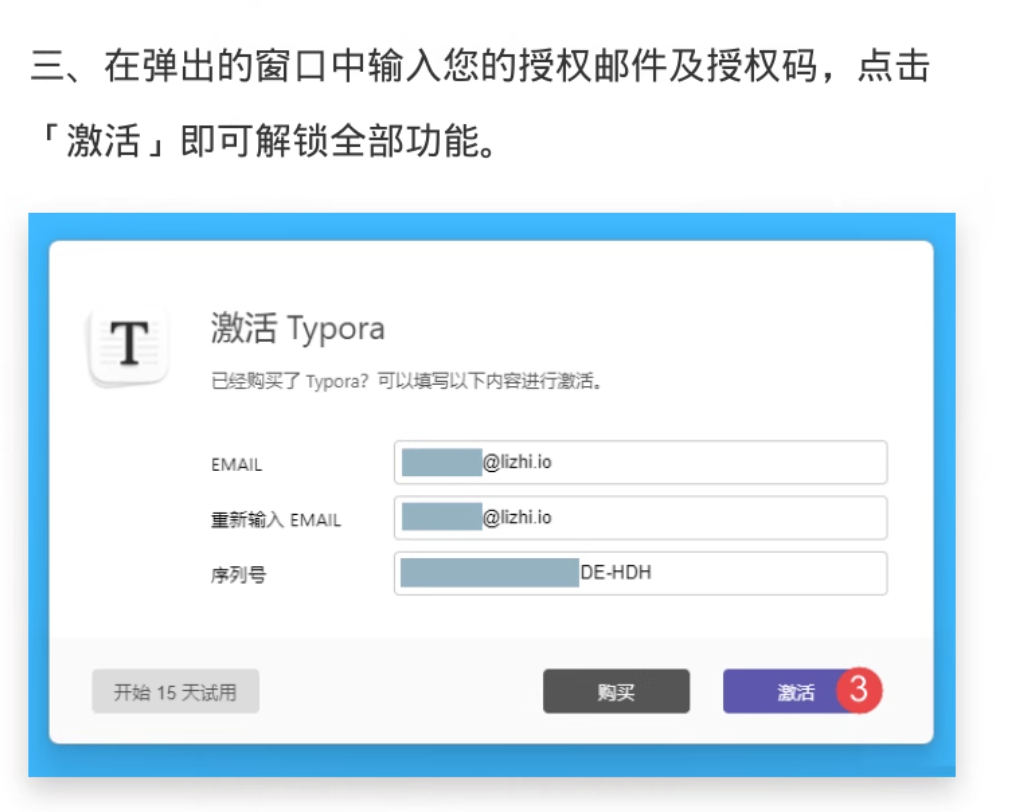Click the instruction line starting with 三、在弹出的窗口中
This screenshot has width=1015, height=812.
(481, 66)
